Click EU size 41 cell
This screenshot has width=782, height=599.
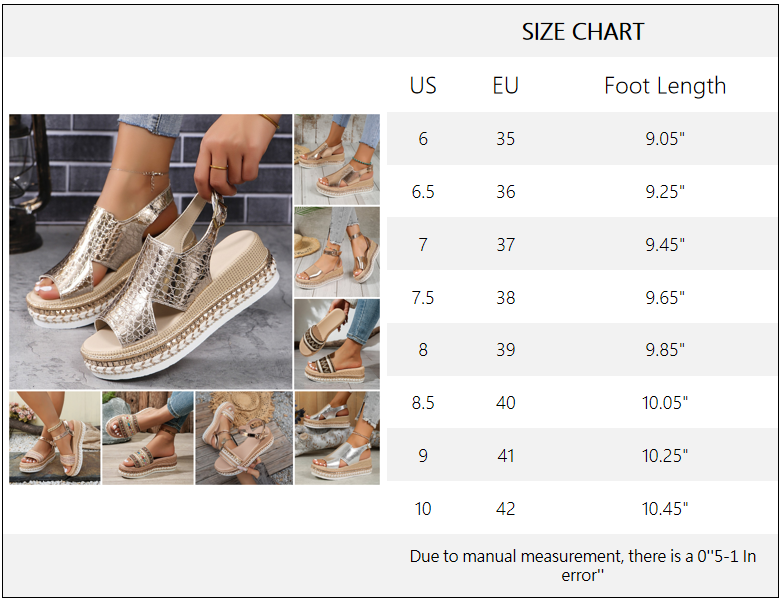505,456
